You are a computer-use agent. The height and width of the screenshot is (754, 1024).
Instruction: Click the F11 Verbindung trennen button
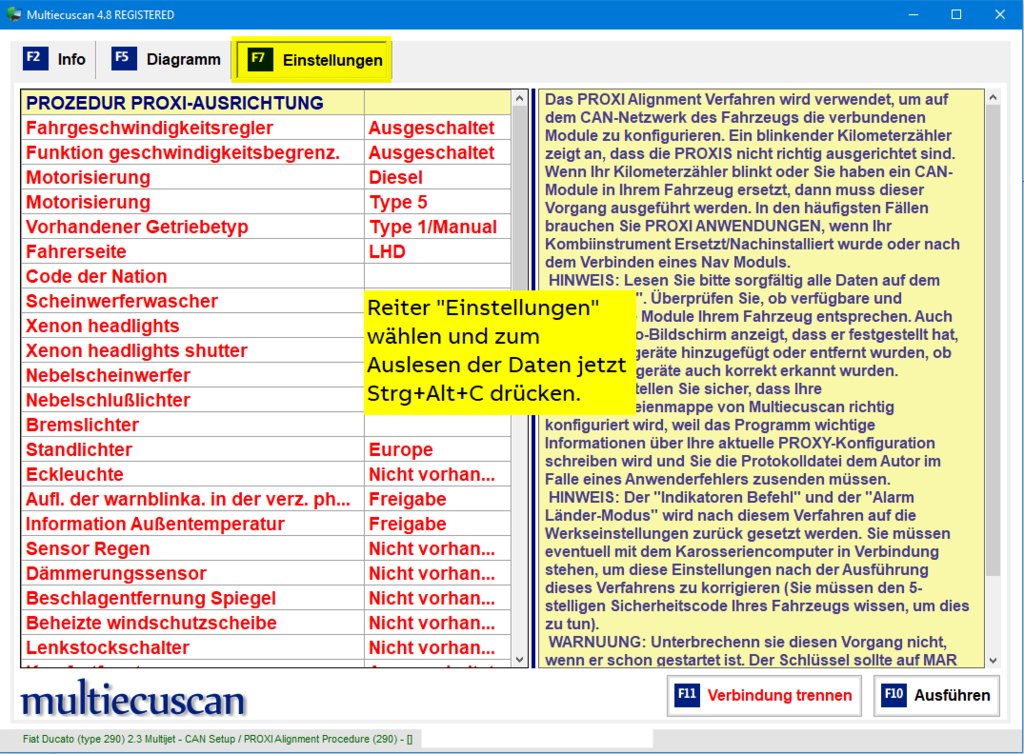763,695
